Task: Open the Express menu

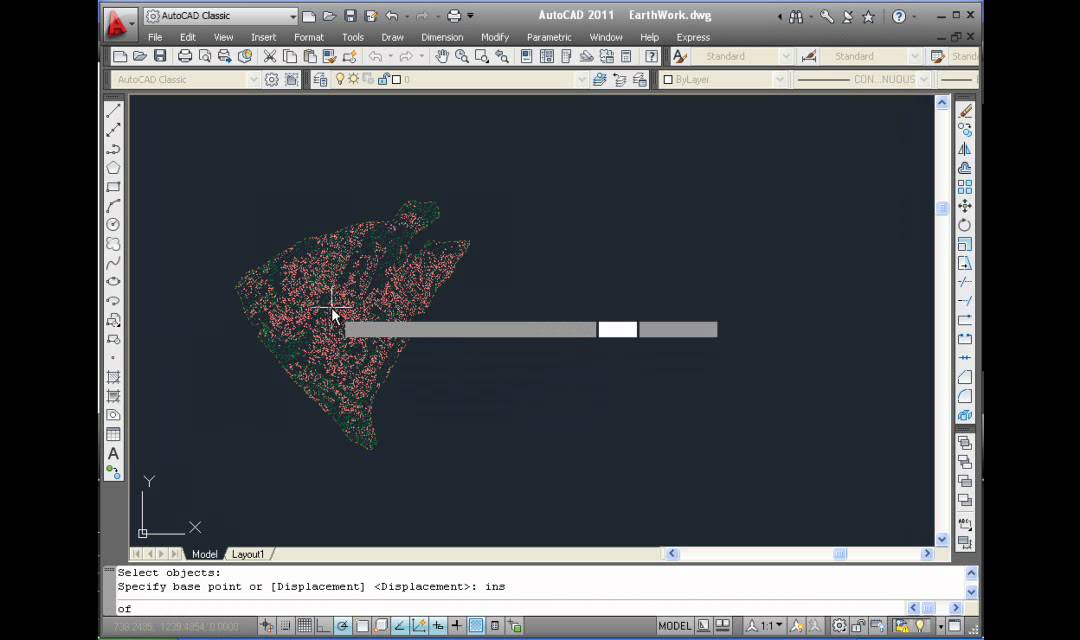Action: point(693,37)
